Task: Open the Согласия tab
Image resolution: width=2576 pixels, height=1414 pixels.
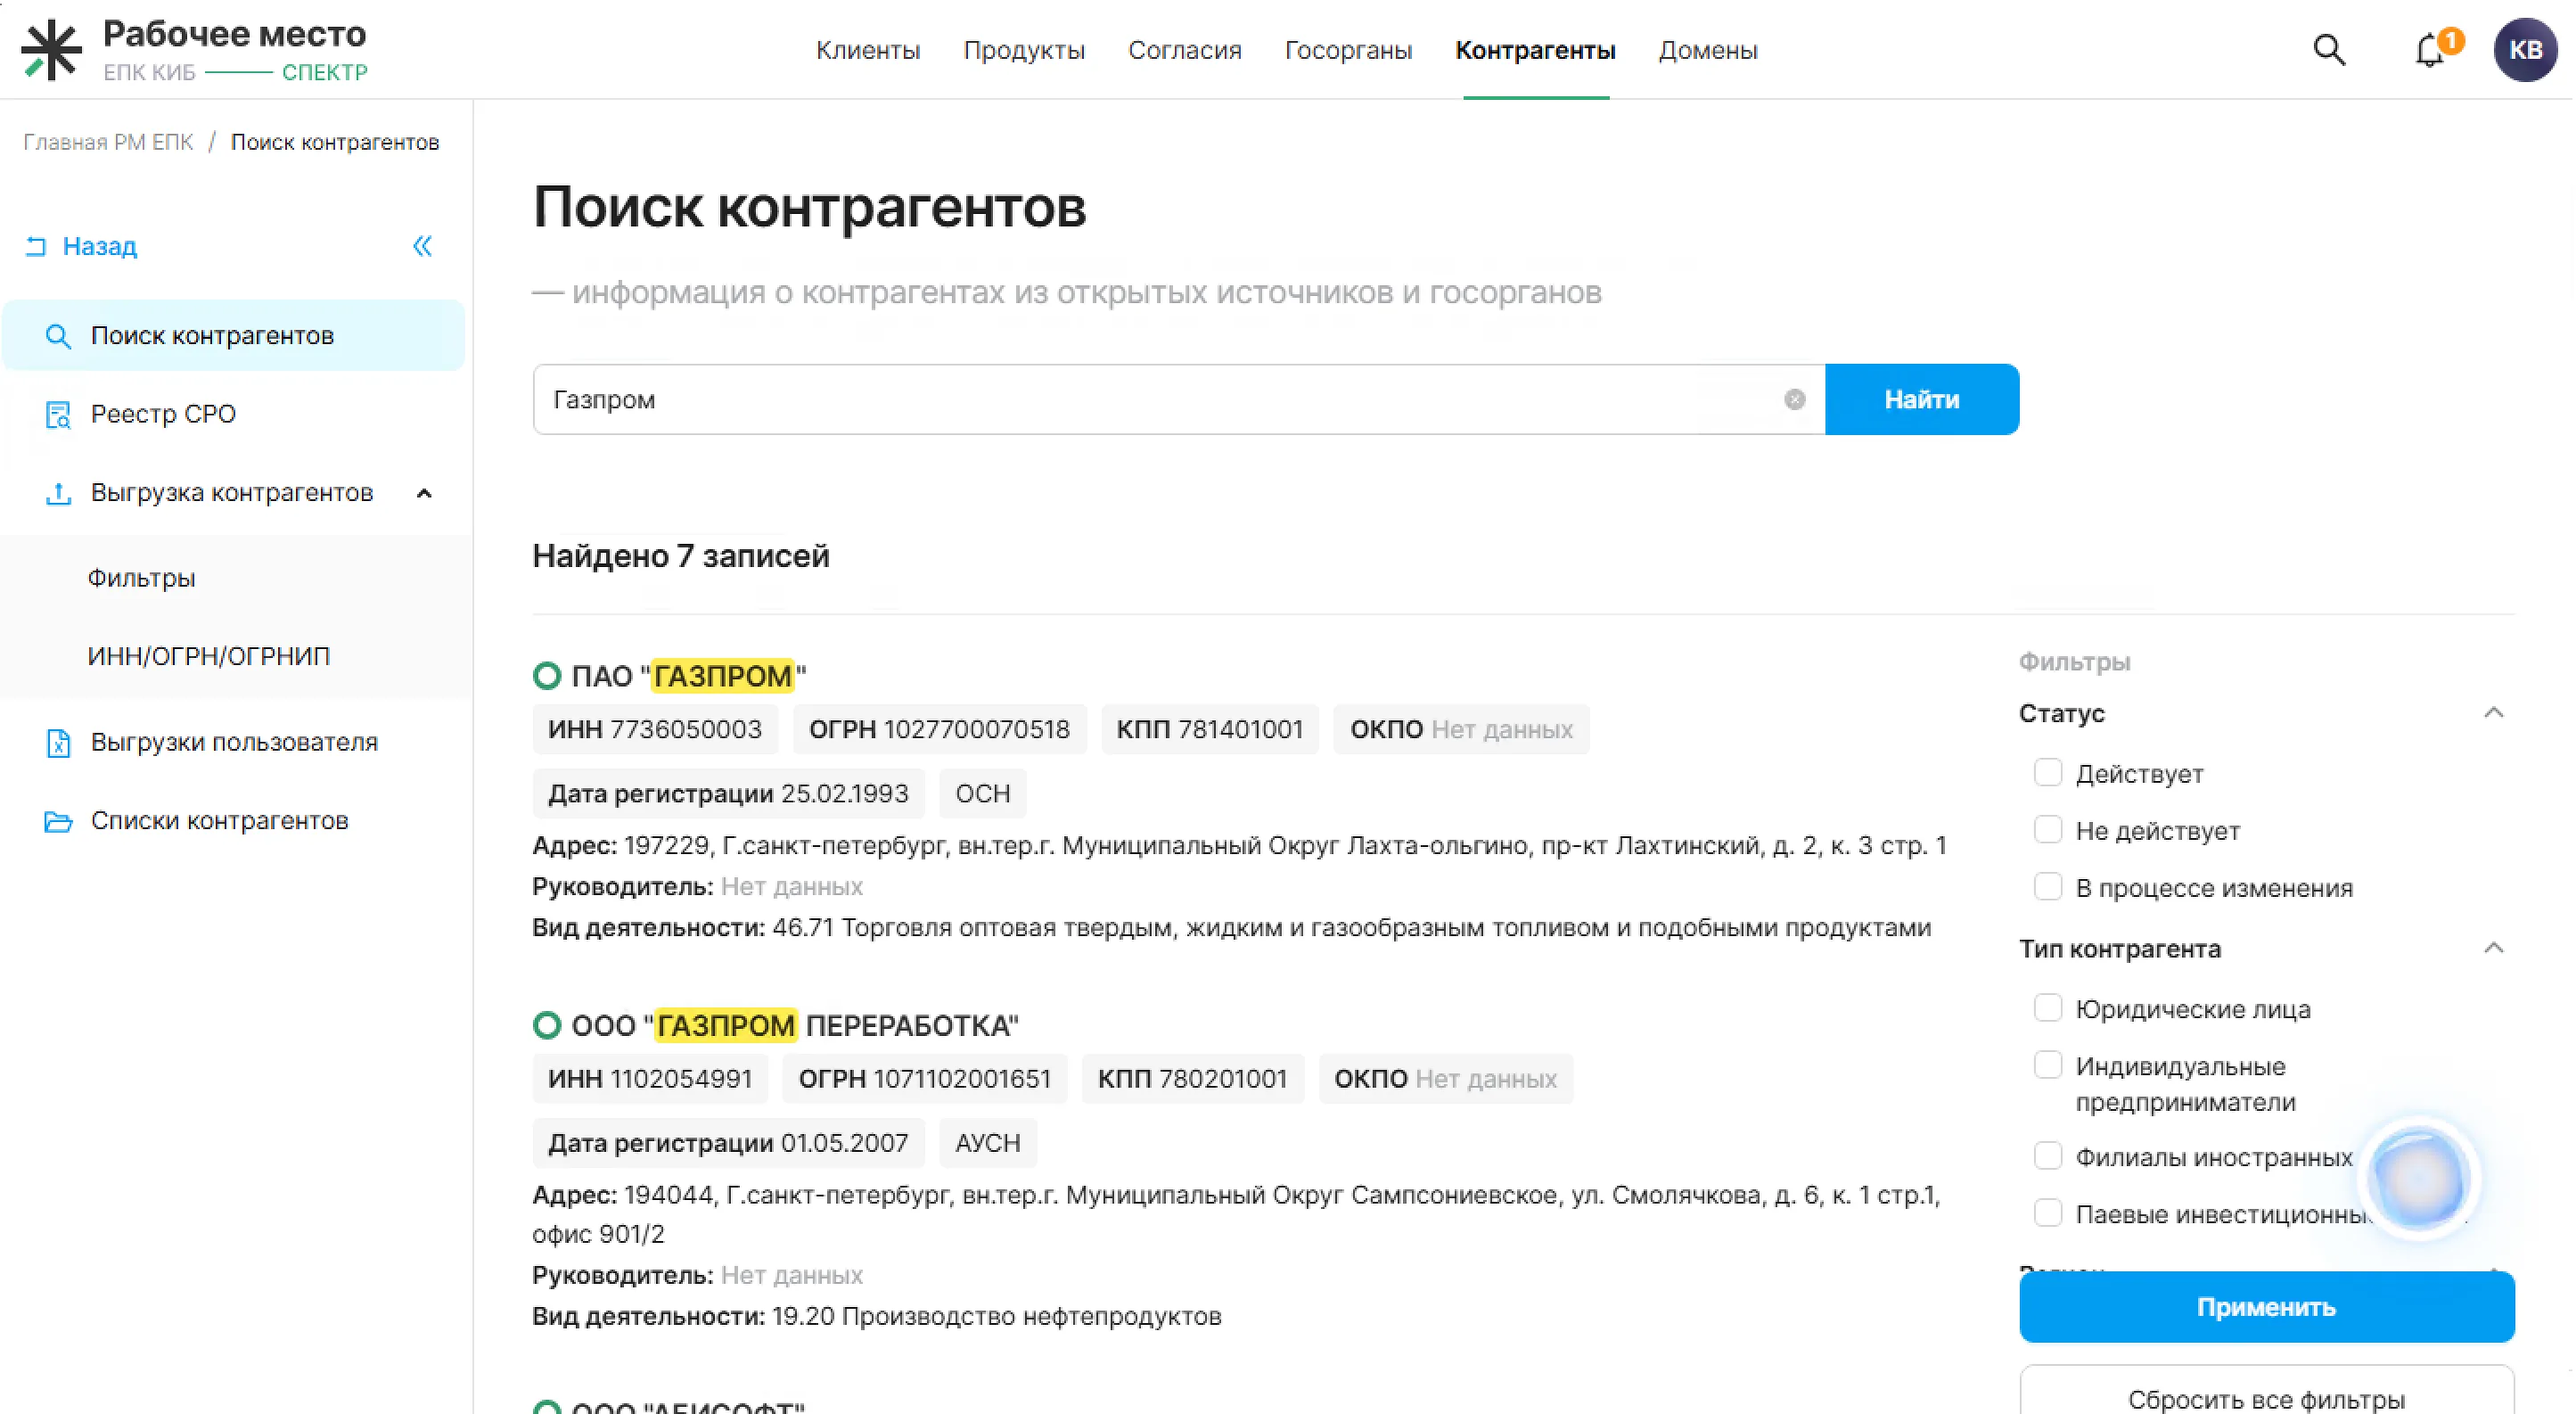Action: coord(1184,50)
